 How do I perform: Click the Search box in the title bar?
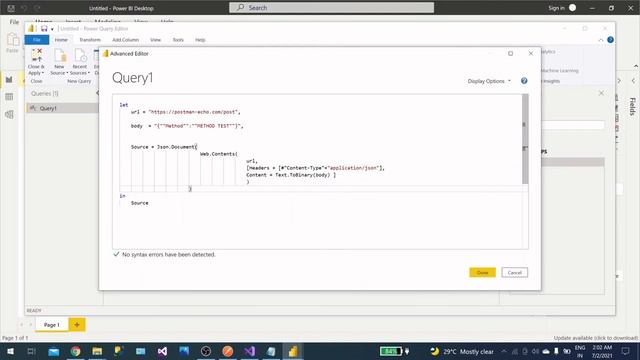point(331,7)
